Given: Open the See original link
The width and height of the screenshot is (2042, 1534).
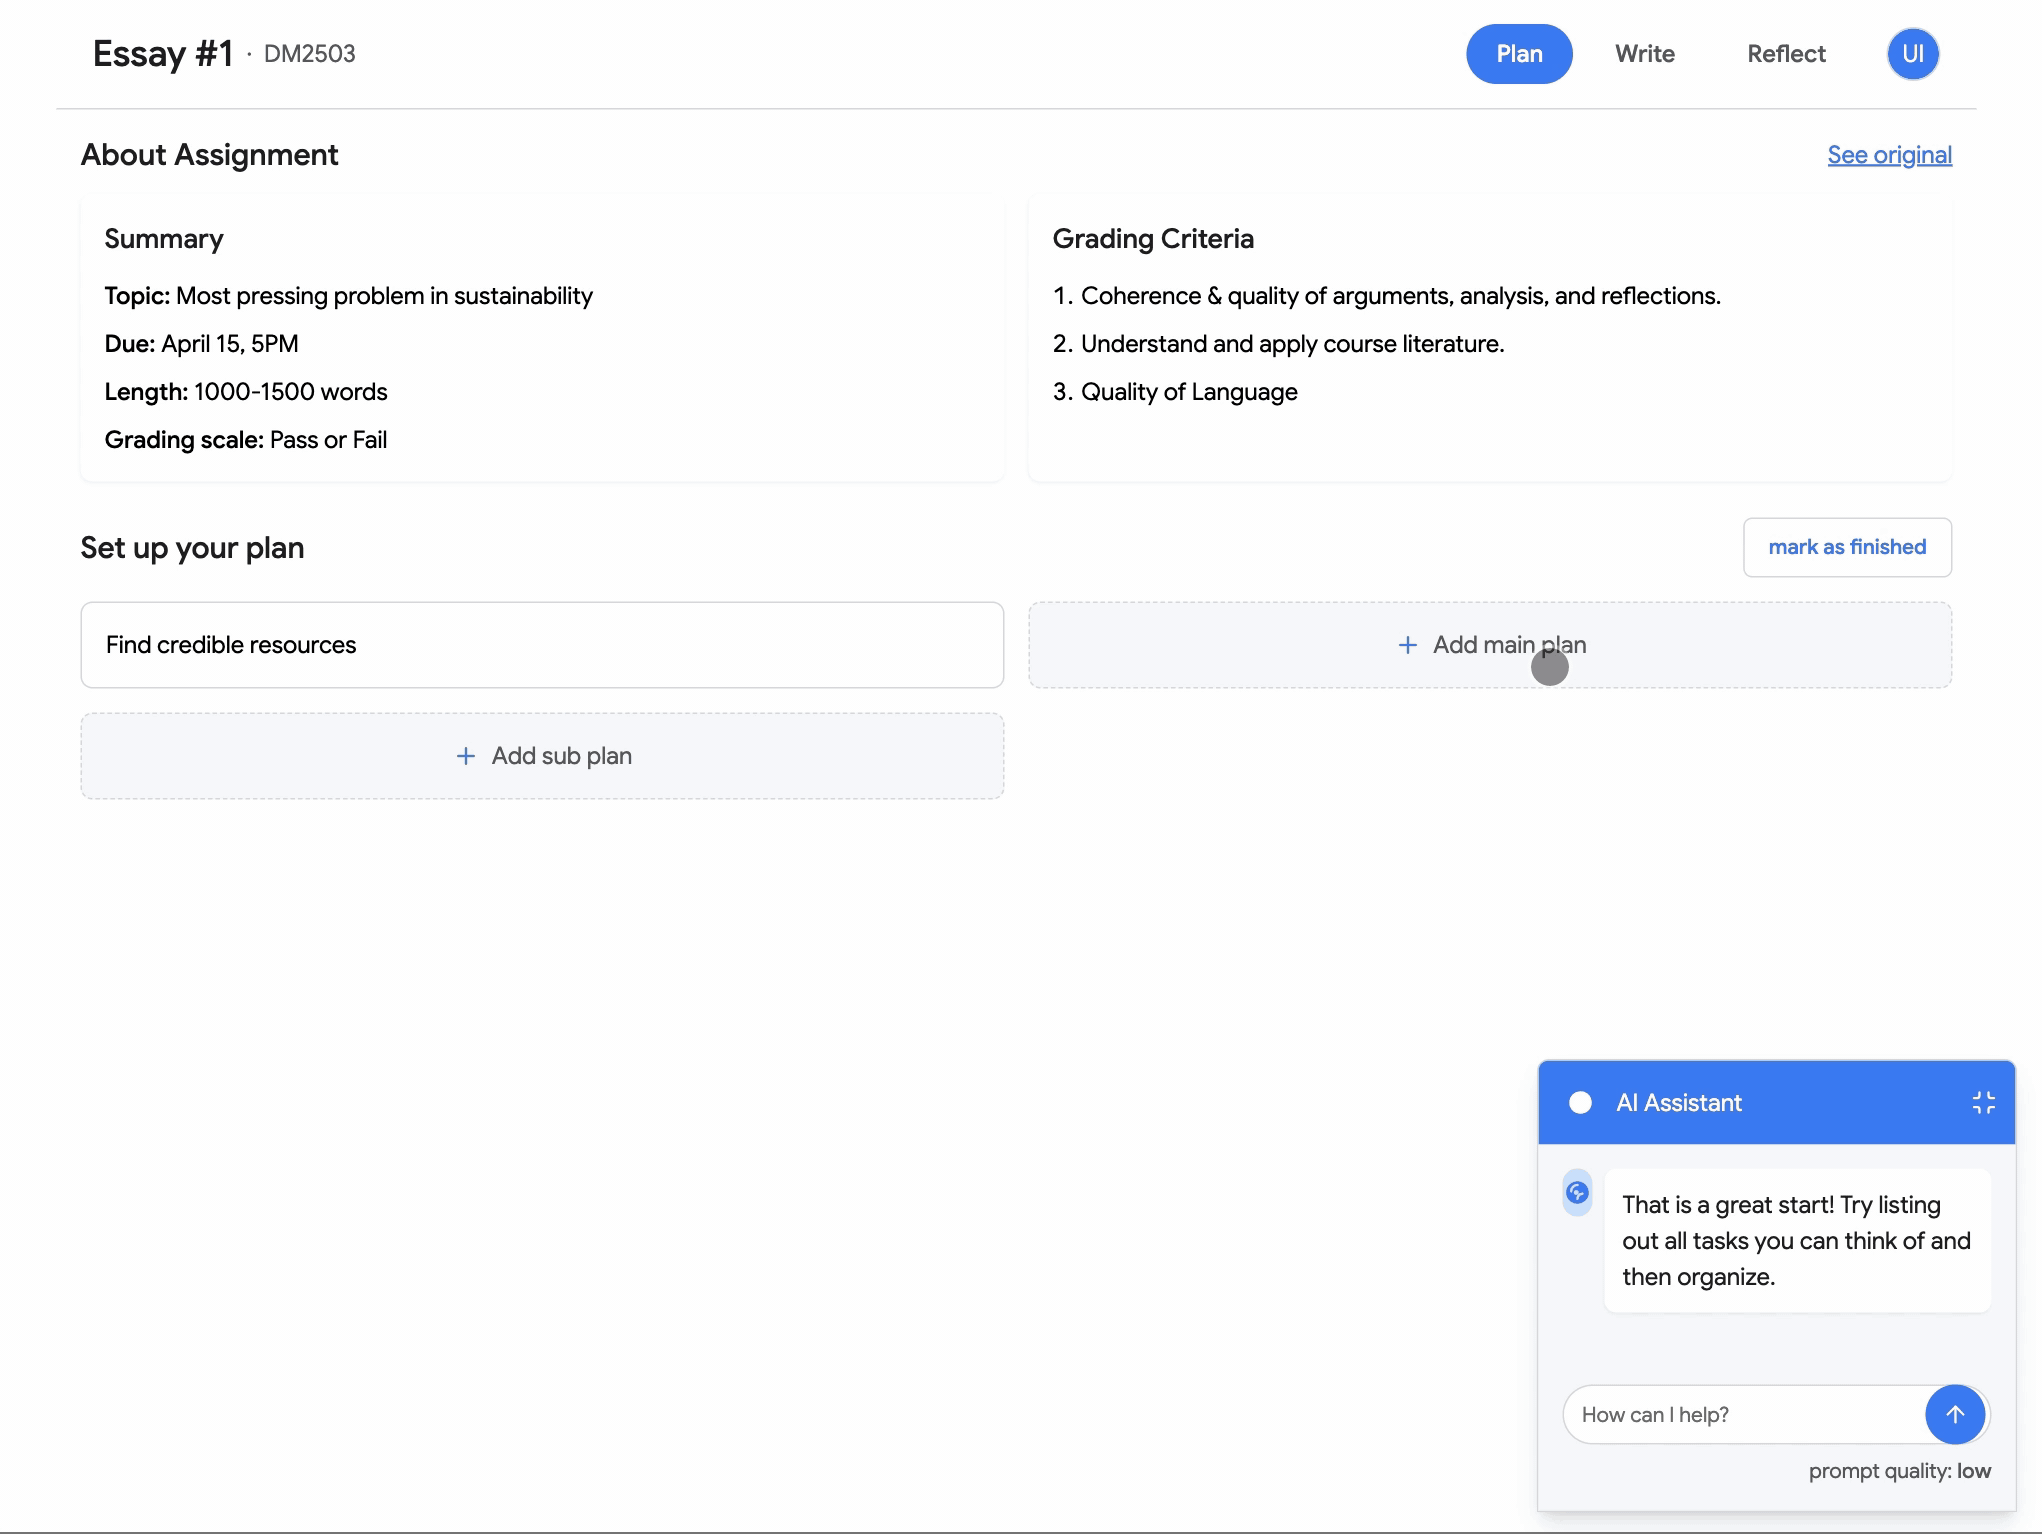Looking at the screenshot, I should (x=1888, y=155).
